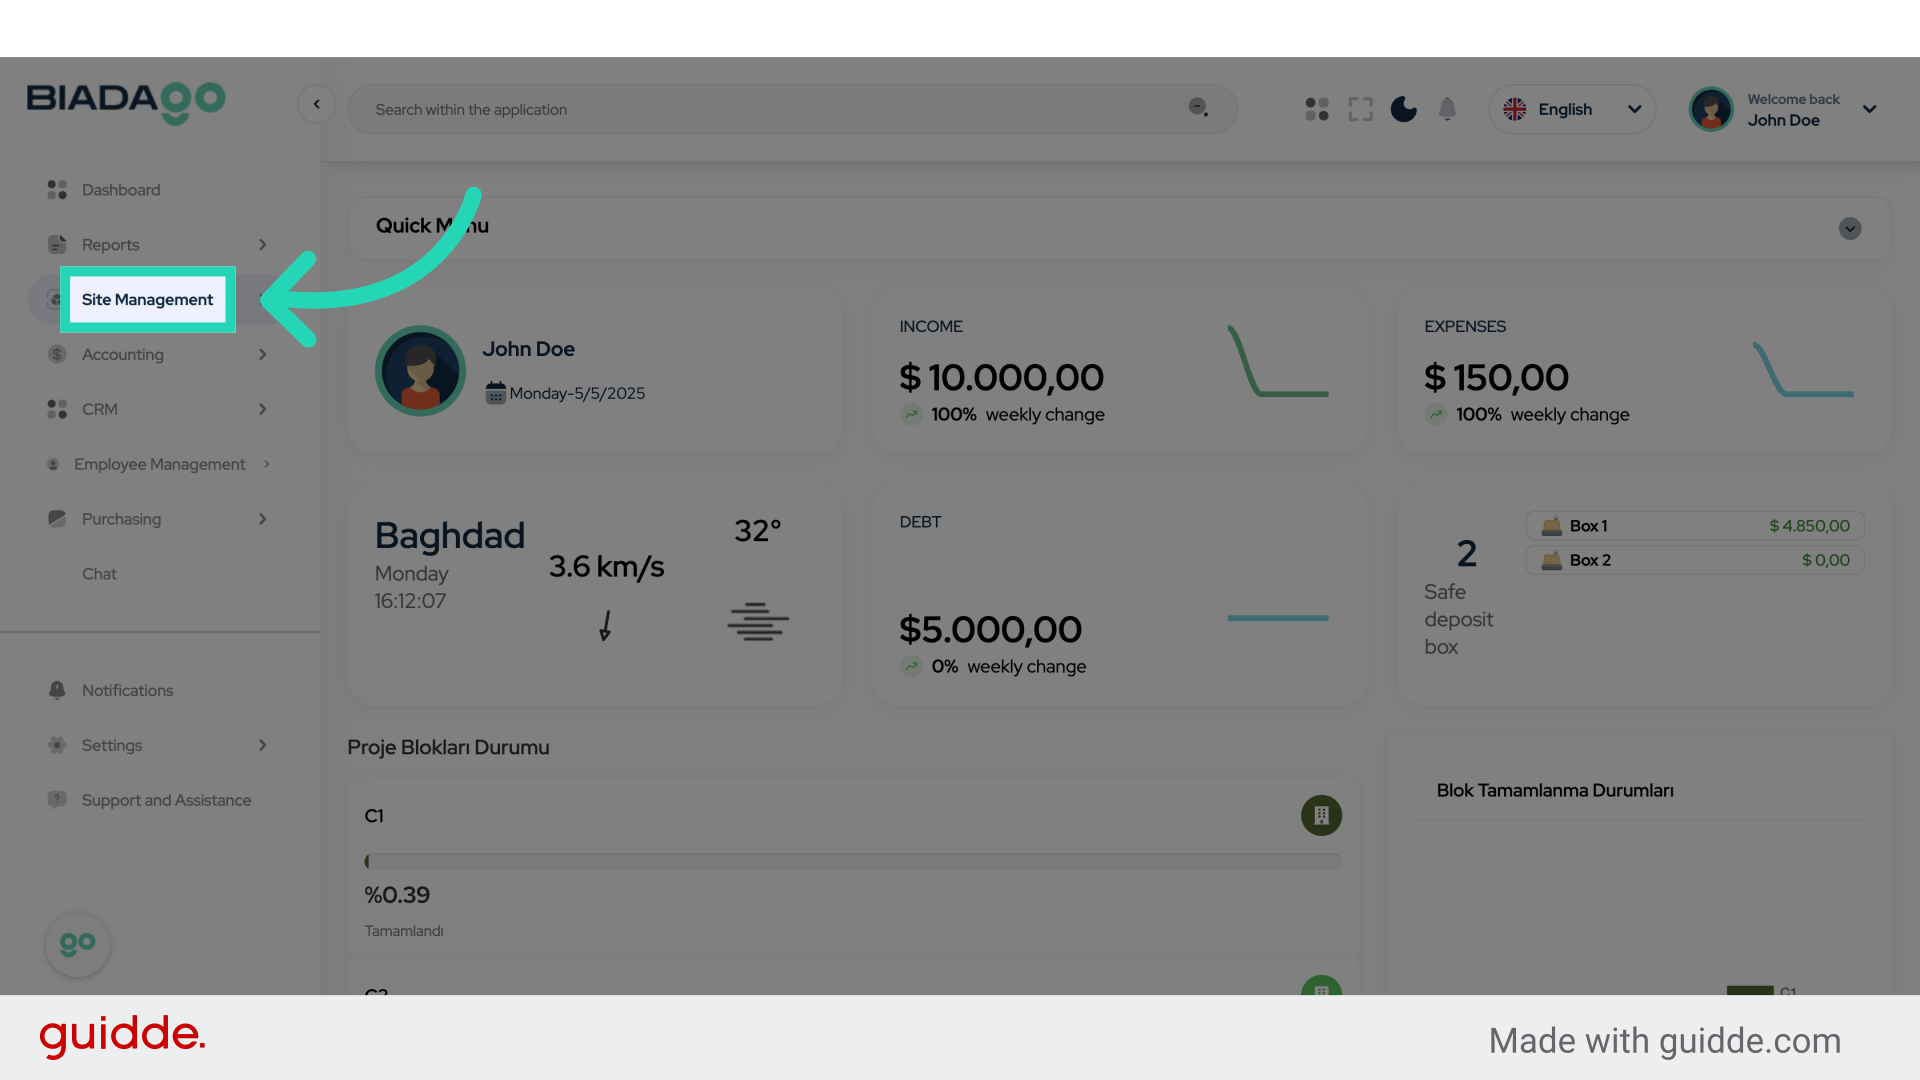The image size is (1920, 1080).
Task: Open Support and Assistance
Action: click(x=166, y=800)
